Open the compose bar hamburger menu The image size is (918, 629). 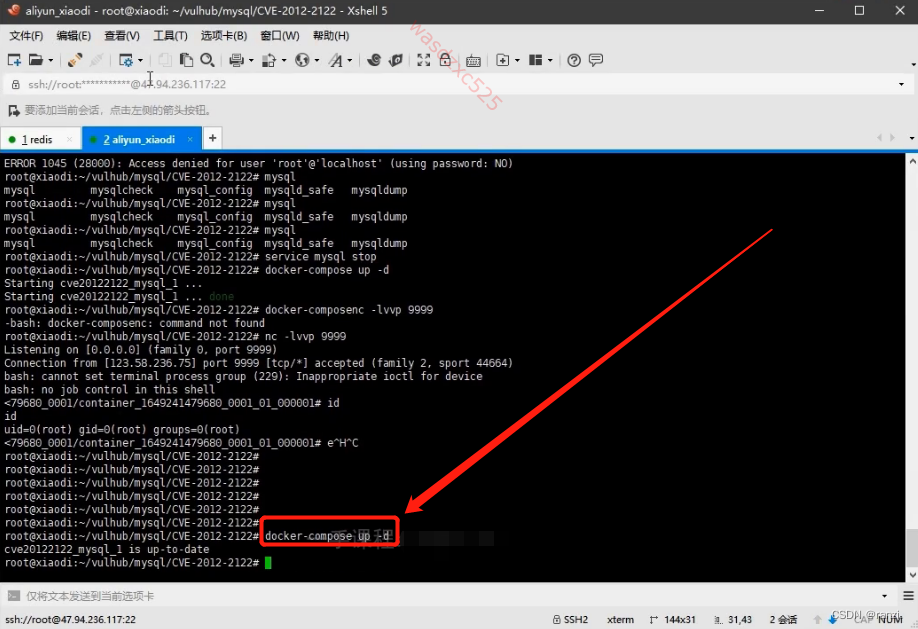tap(908, 596)
